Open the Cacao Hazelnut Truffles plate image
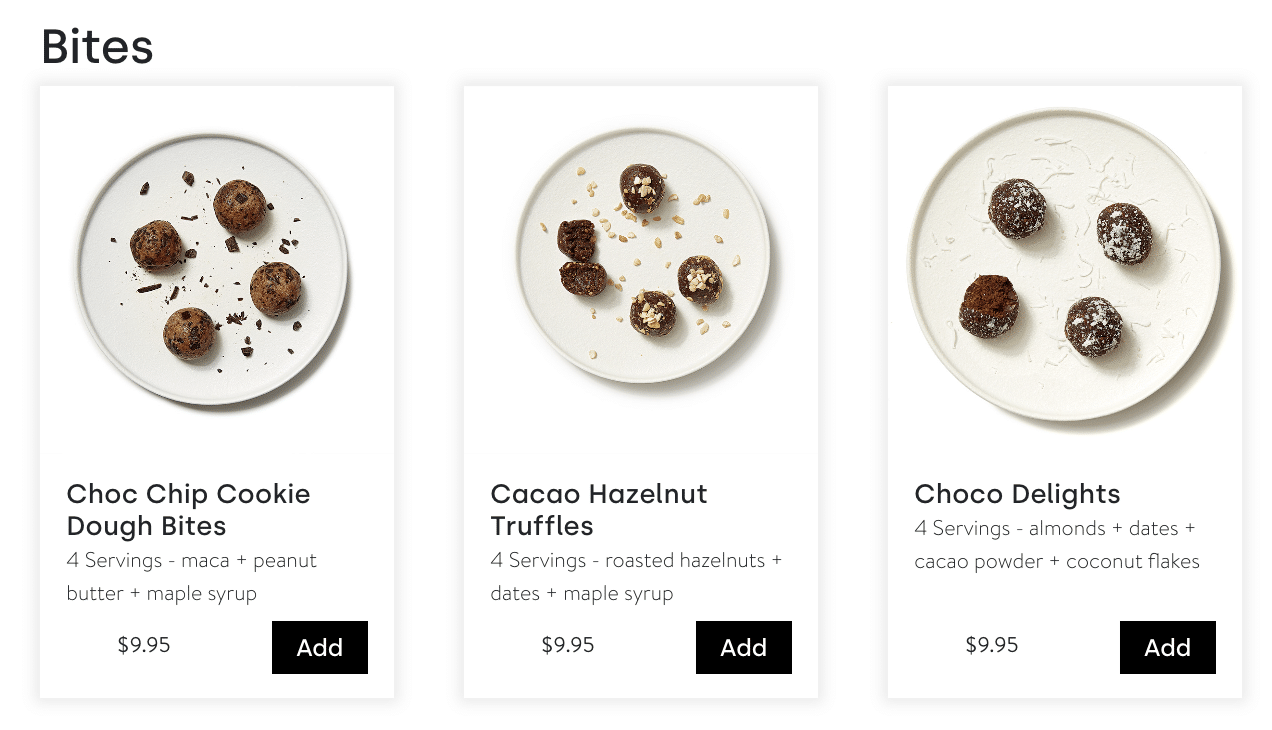This screenshot has width=1272, height=730. point(644,256)
